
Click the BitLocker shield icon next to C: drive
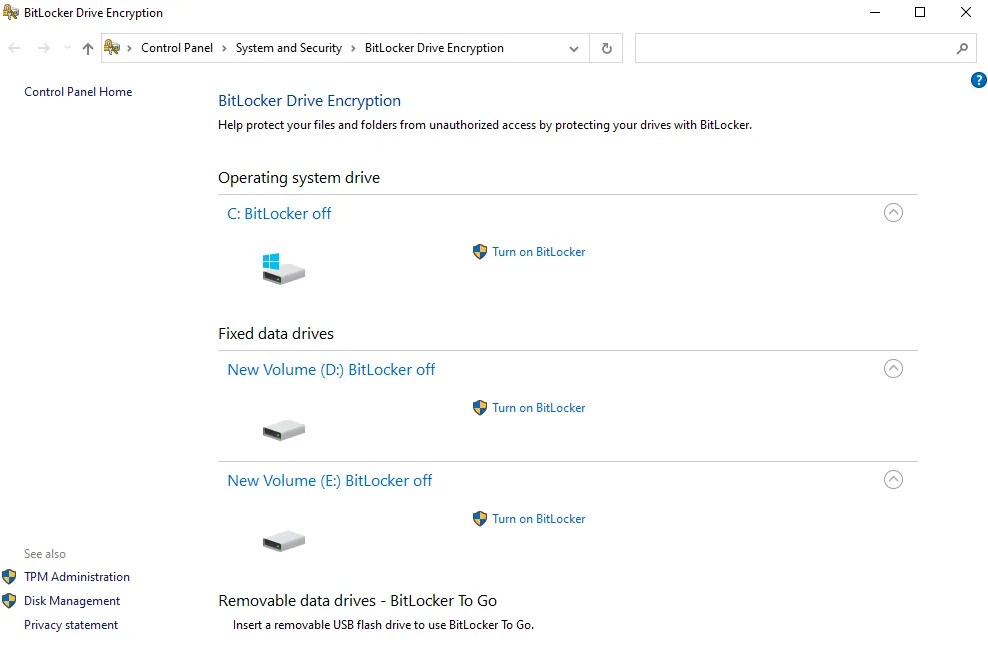(x=480, y=251)
